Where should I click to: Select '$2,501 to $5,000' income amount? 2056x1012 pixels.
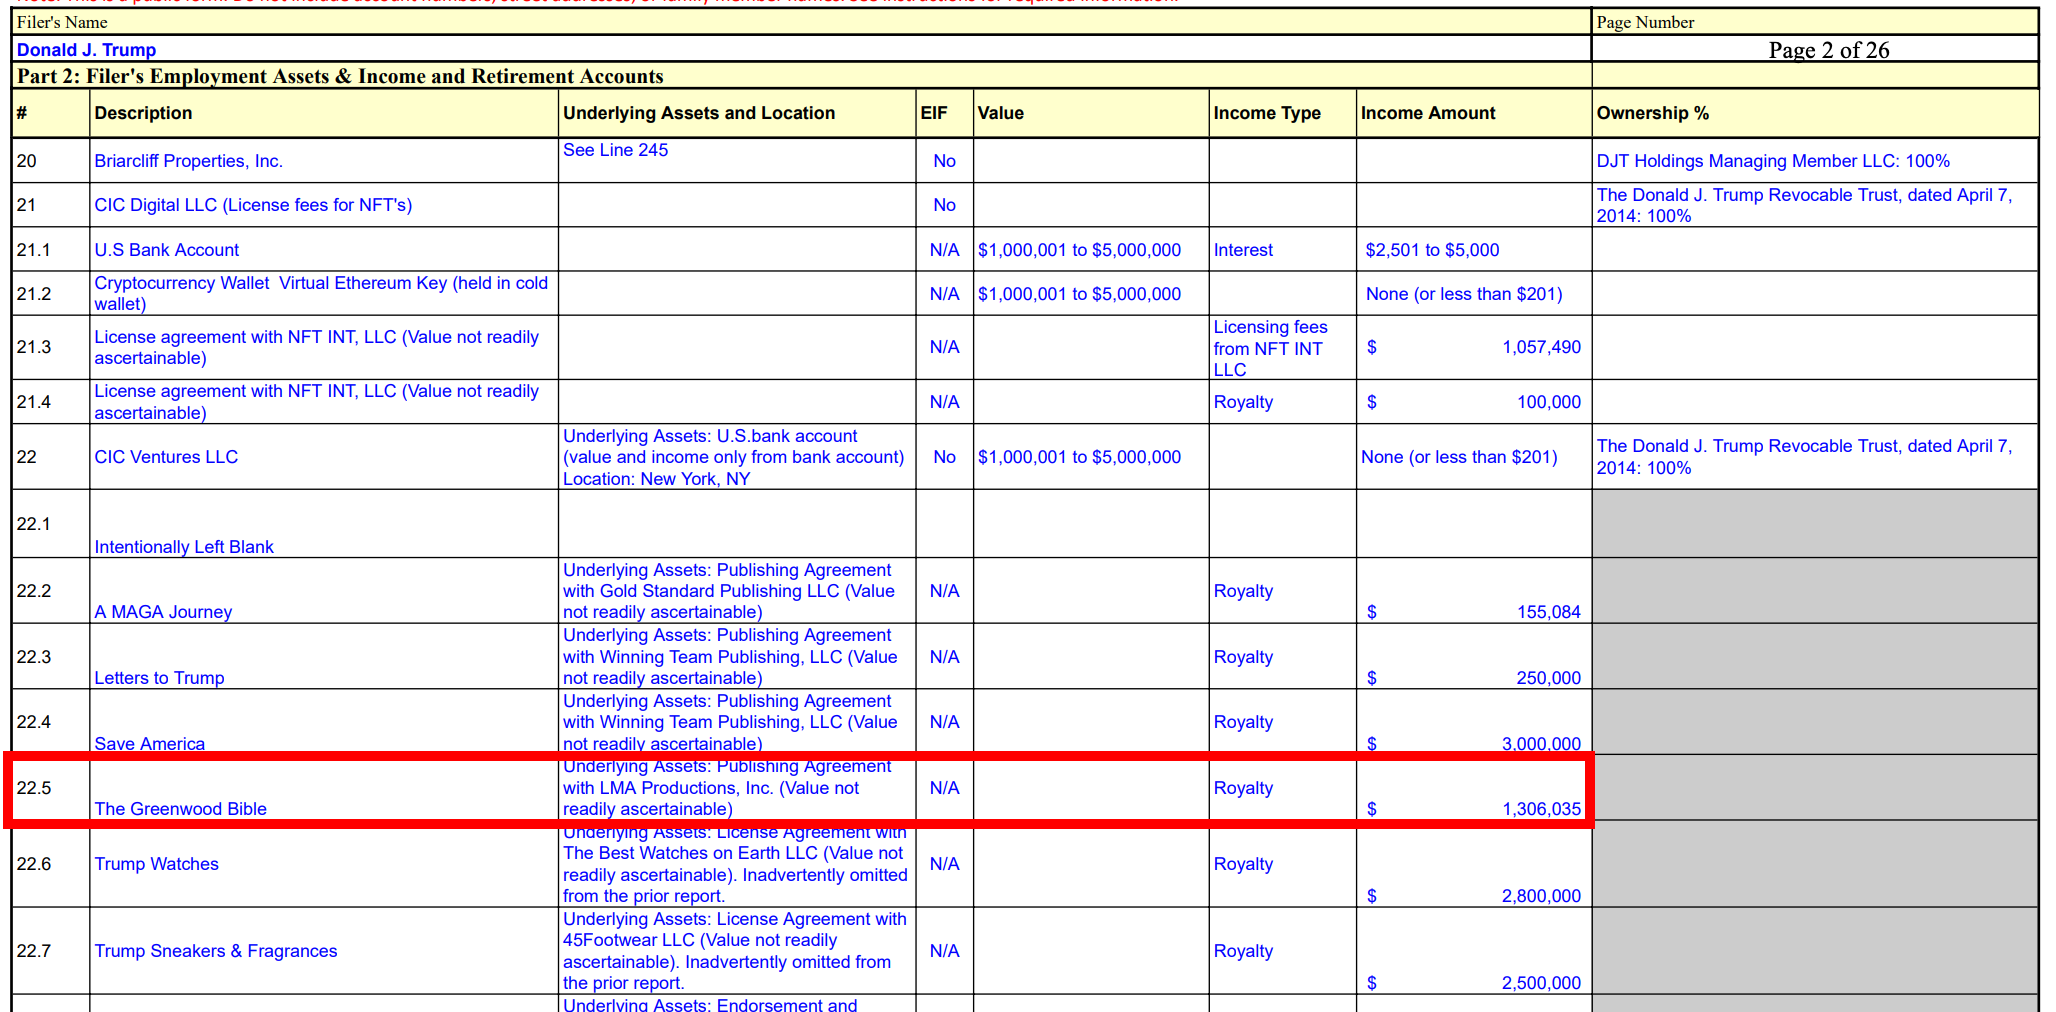click(x=1432, y=250)
